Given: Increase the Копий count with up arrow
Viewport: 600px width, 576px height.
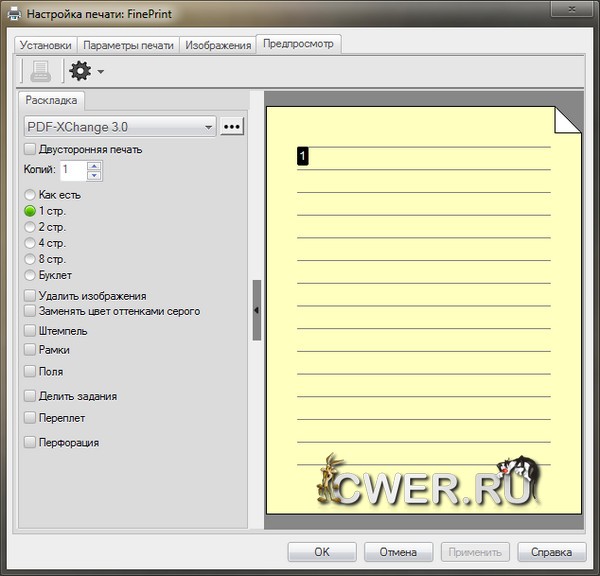Looking at the screenshot, I should click(94, 165).
